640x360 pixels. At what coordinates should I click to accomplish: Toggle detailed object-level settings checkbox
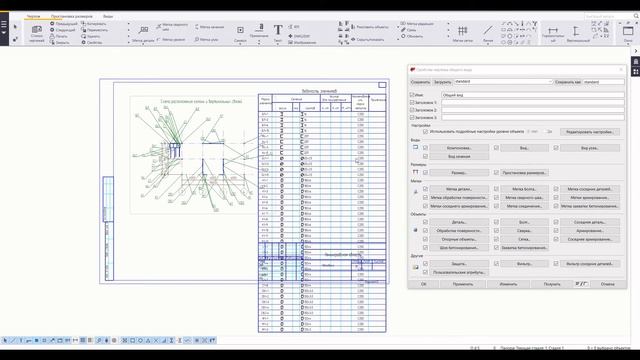[425, 132]
